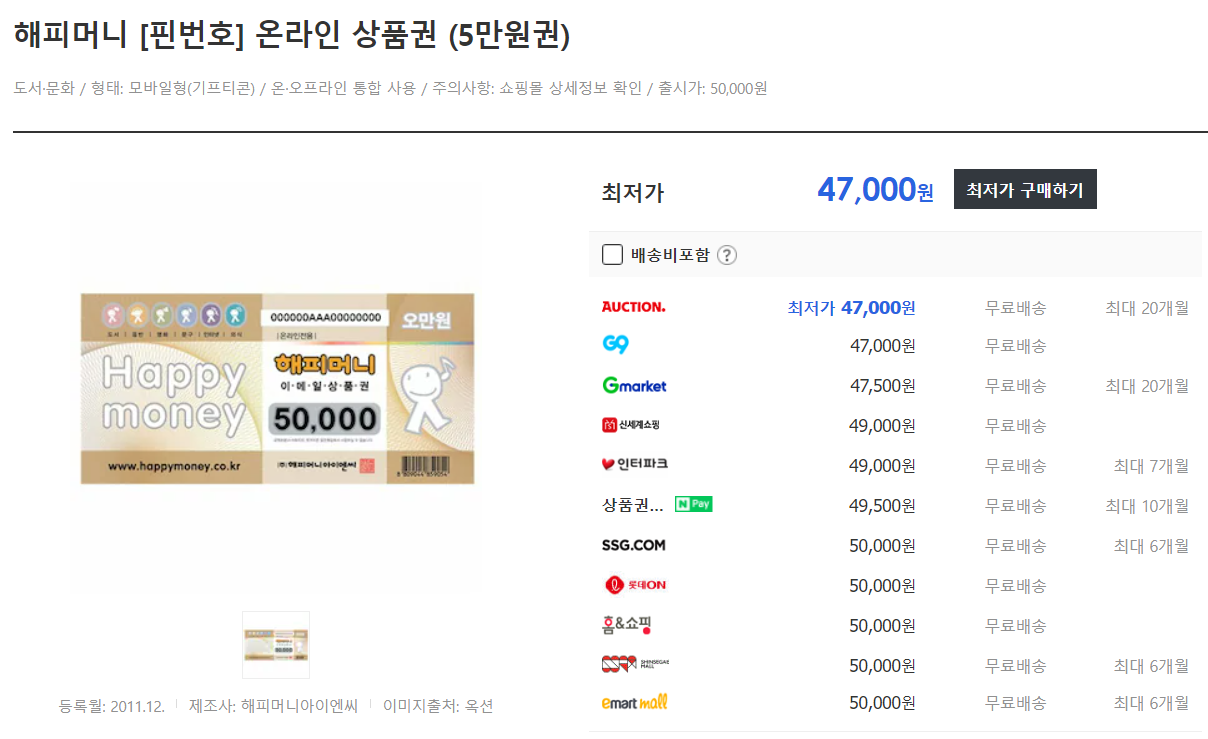The image size is (1208, 739).
Task: Click the question mark help icon beside 배송비포함
Action: click(727, 255)
